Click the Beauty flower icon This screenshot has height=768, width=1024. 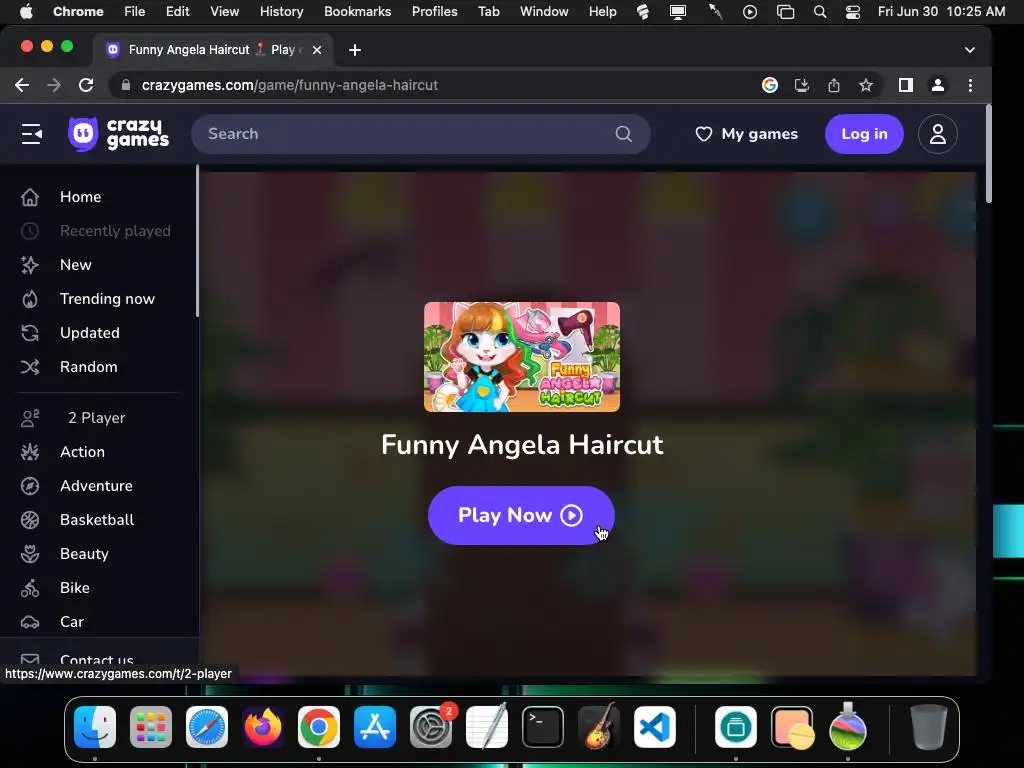(30, 554)
